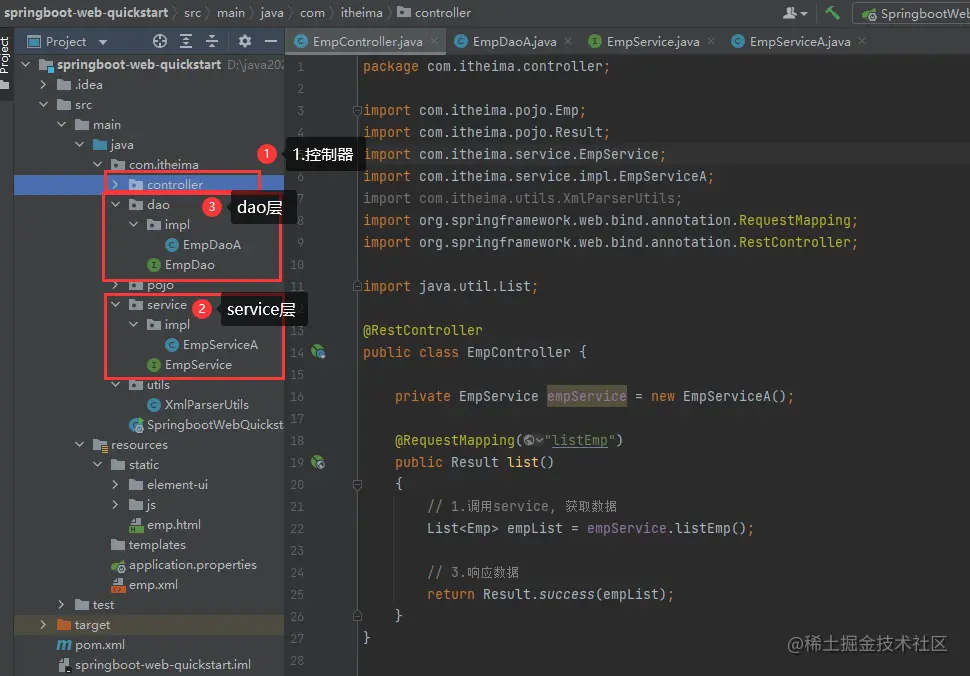Select XmlParserUtils class in the tree
Viewport: 970px width, 676px height.
[x=206, y=405]
